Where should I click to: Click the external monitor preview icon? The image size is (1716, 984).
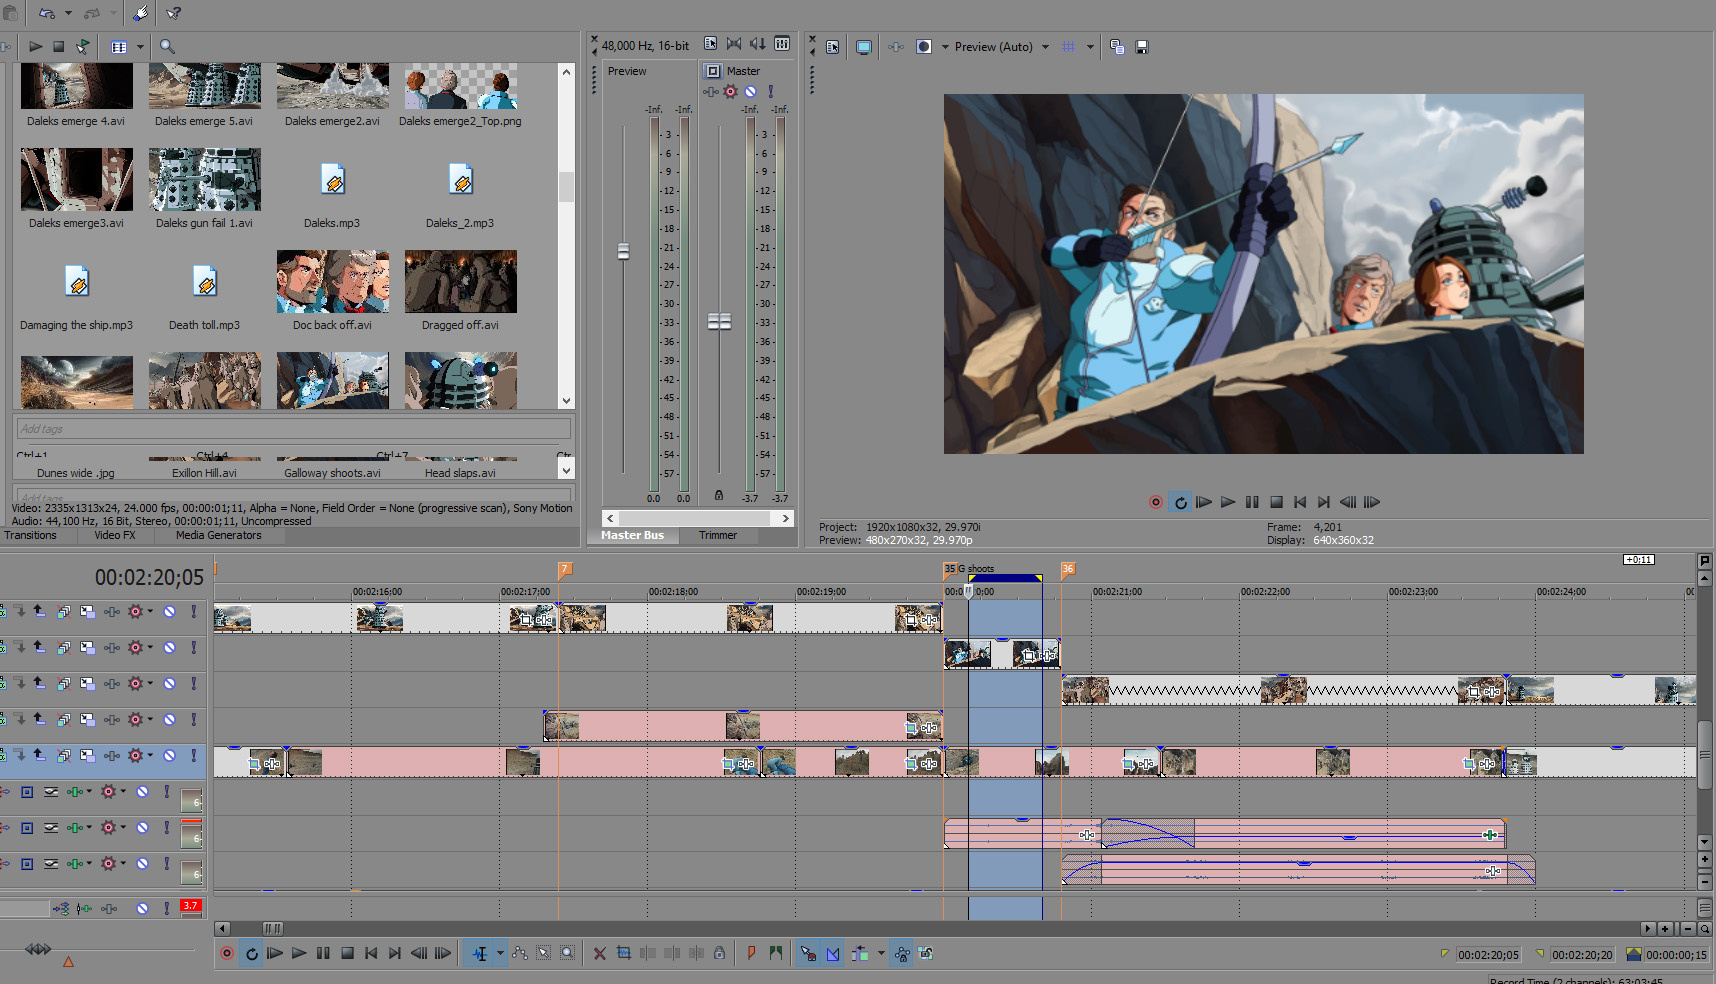coord(864,47)
